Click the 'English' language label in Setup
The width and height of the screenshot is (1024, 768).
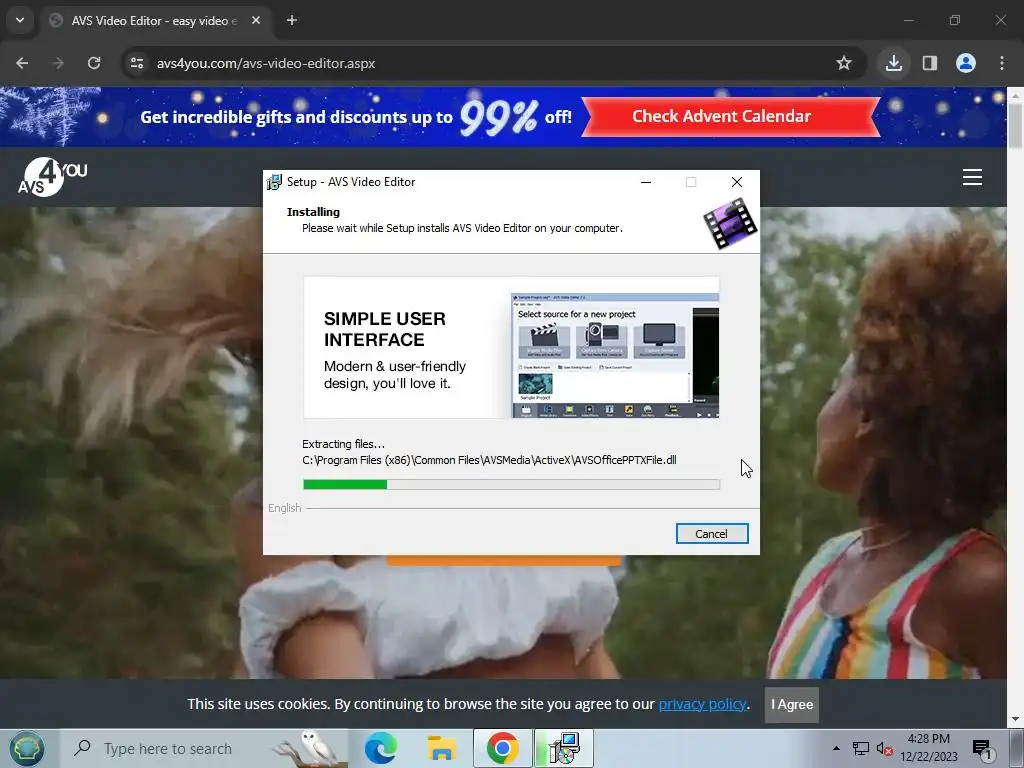(x=285, y=508)
